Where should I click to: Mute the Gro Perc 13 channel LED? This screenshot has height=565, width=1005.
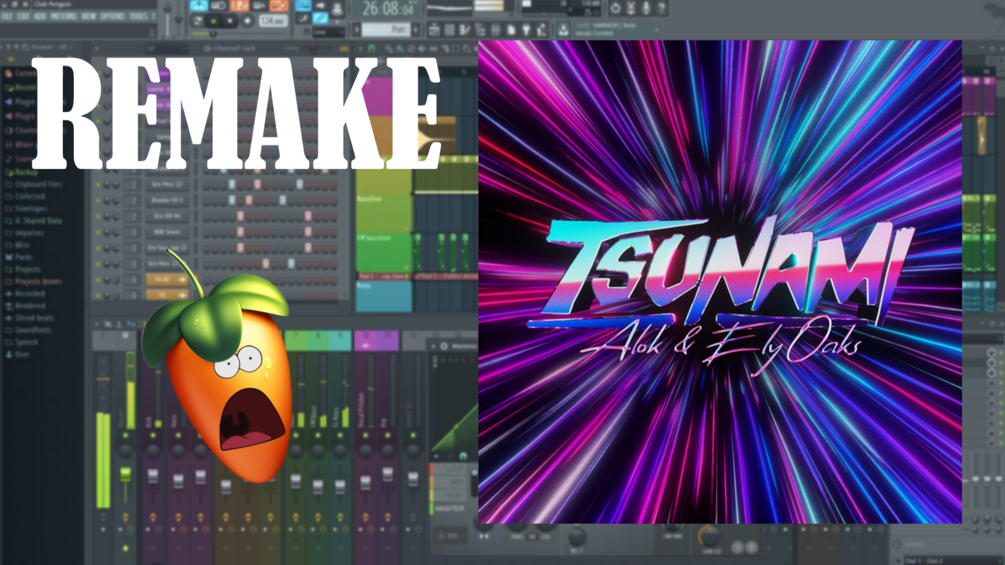[x=98, y=184]
